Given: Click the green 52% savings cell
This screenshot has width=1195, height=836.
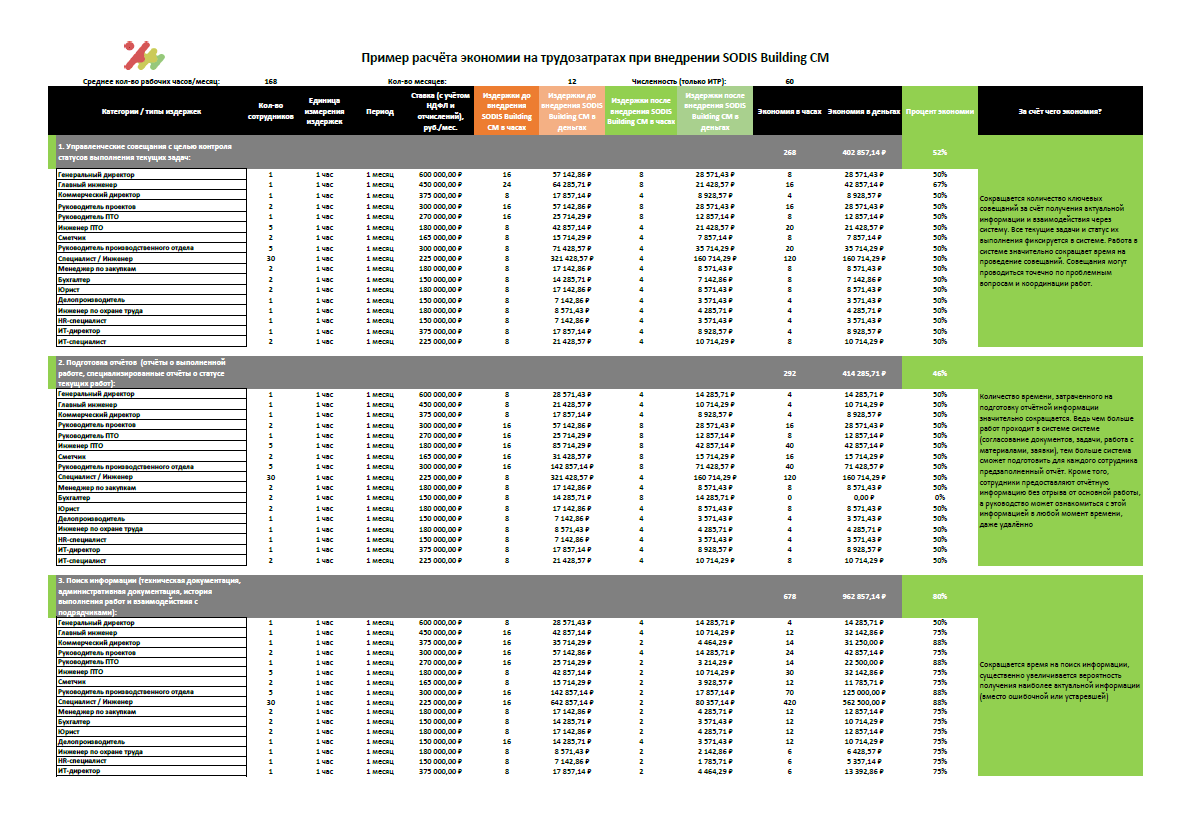Looking at the screenshot, I should click(942, 150).
